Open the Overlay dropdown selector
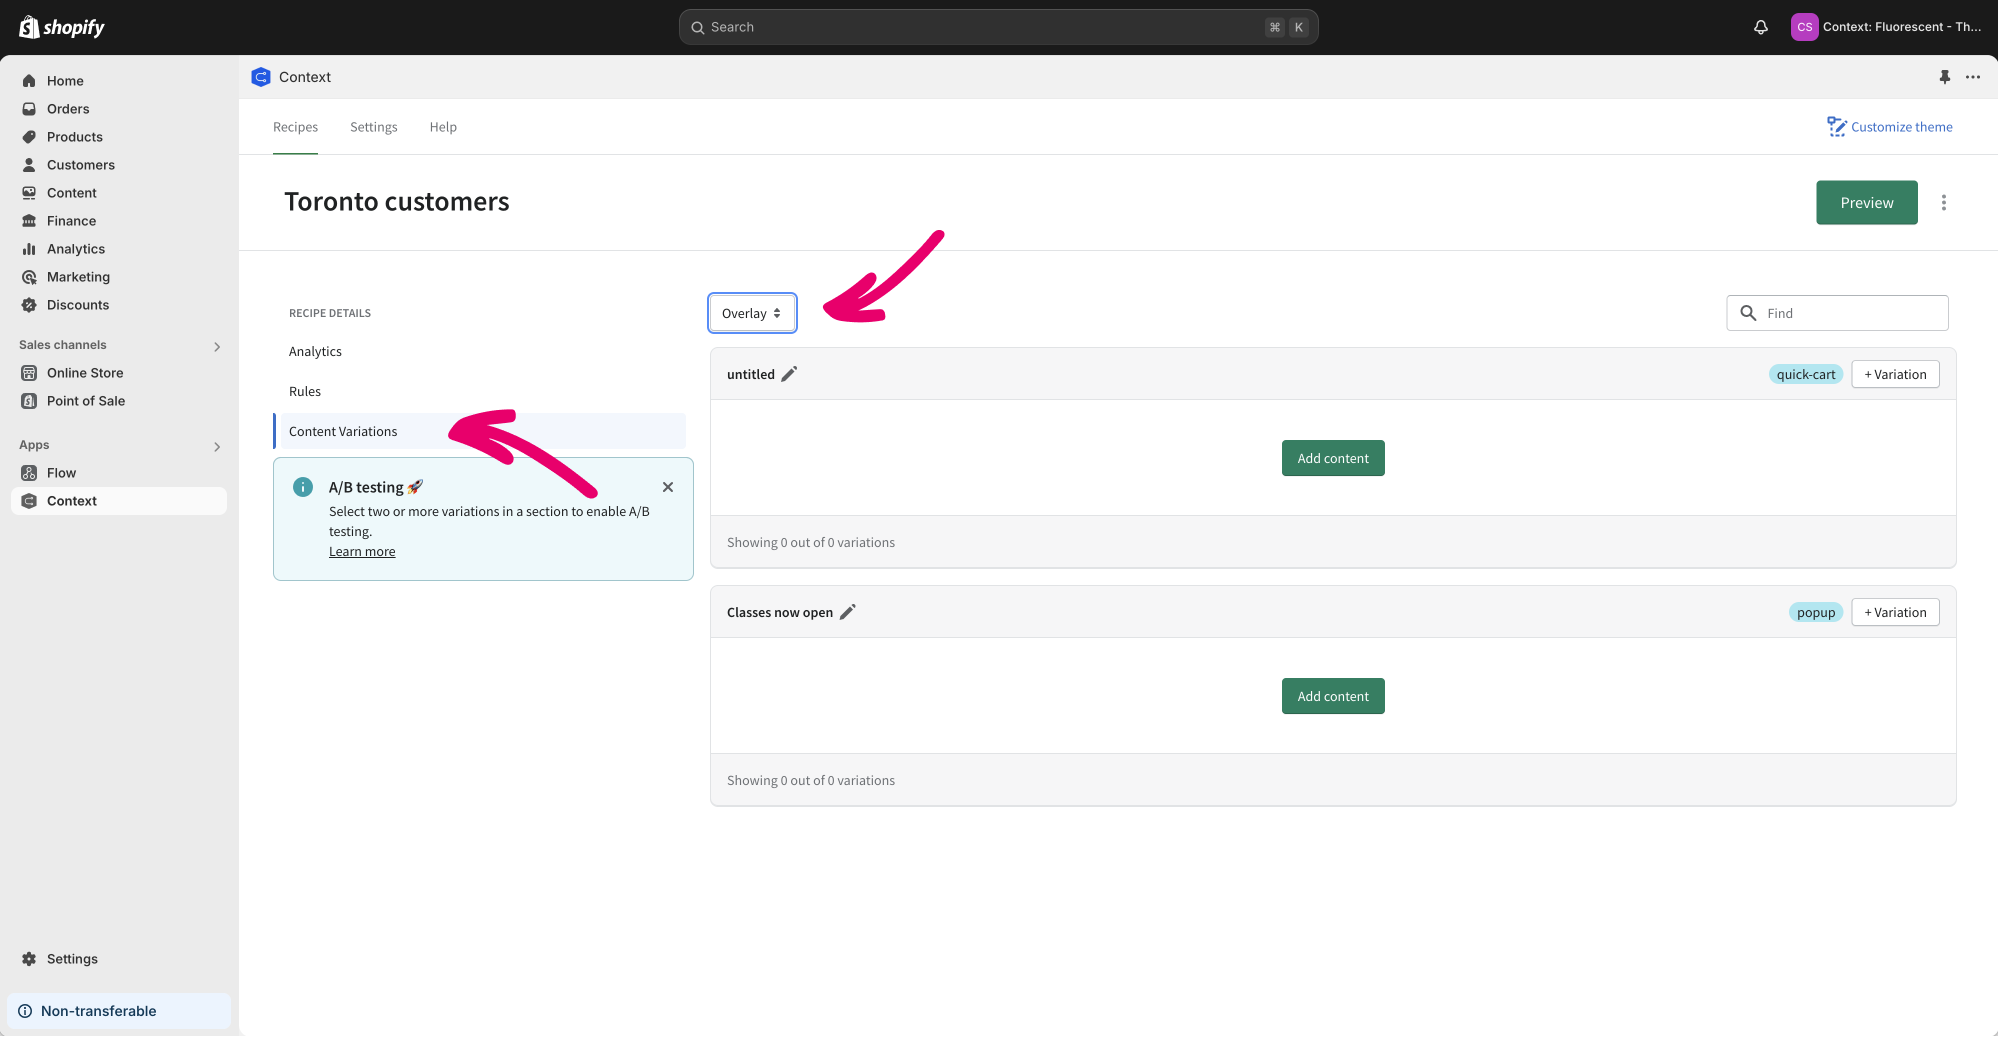Screen dimensions: 2000x1037 click(x=751, y=313)
